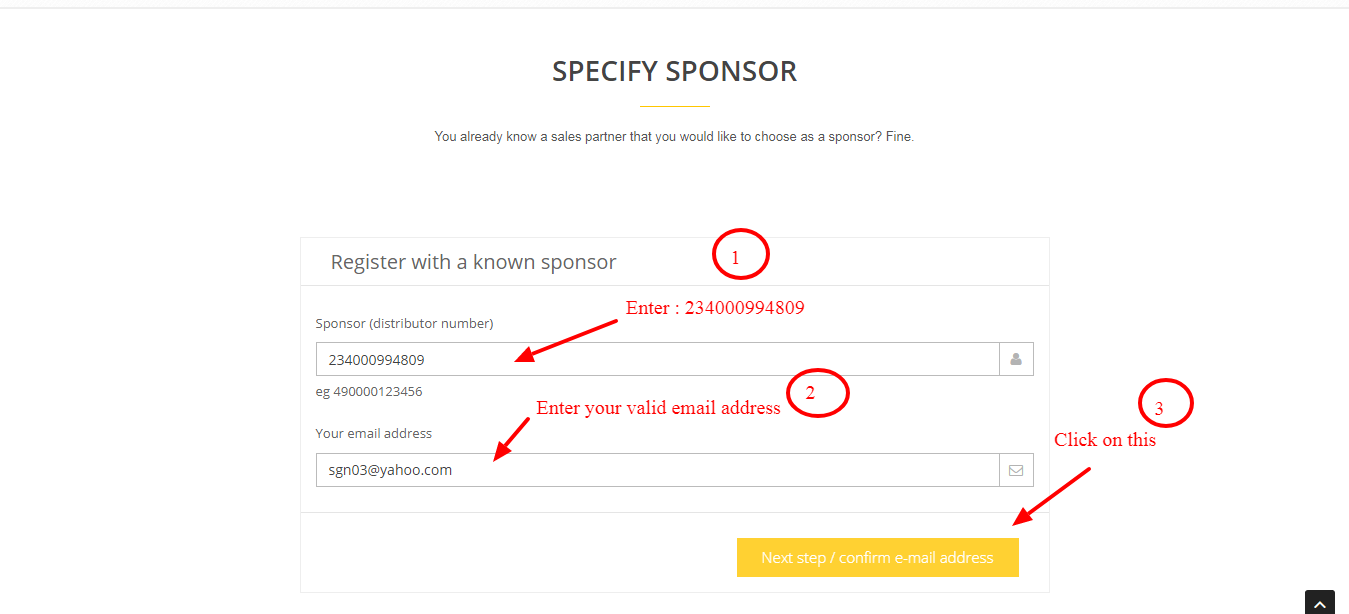The height and width of the screenshot is (614, 1349).
Task: Click the 'Enter your valid email address' note
Action: (x=658, y=408)
